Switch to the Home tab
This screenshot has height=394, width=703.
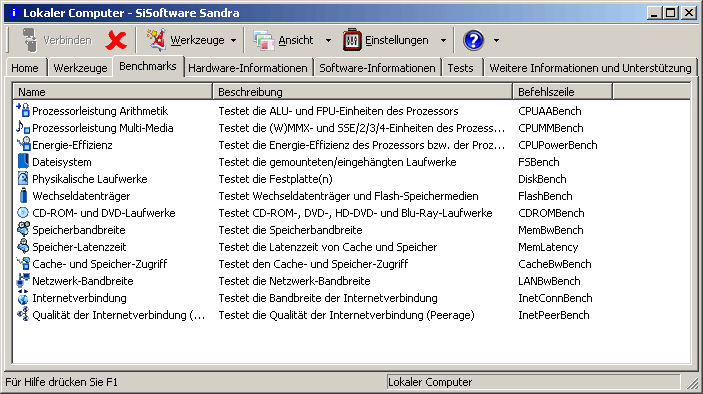[x=25, y=68]
